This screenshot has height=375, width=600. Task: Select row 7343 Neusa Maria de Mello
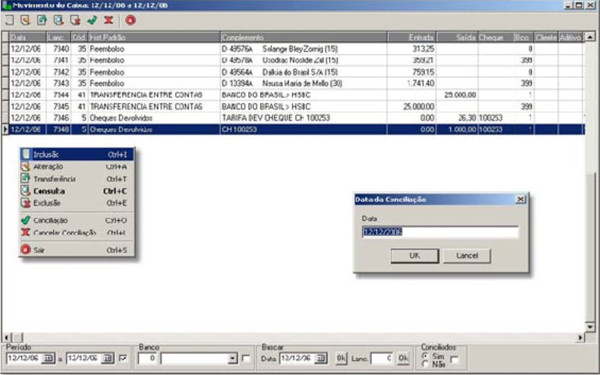pos(293,83)
